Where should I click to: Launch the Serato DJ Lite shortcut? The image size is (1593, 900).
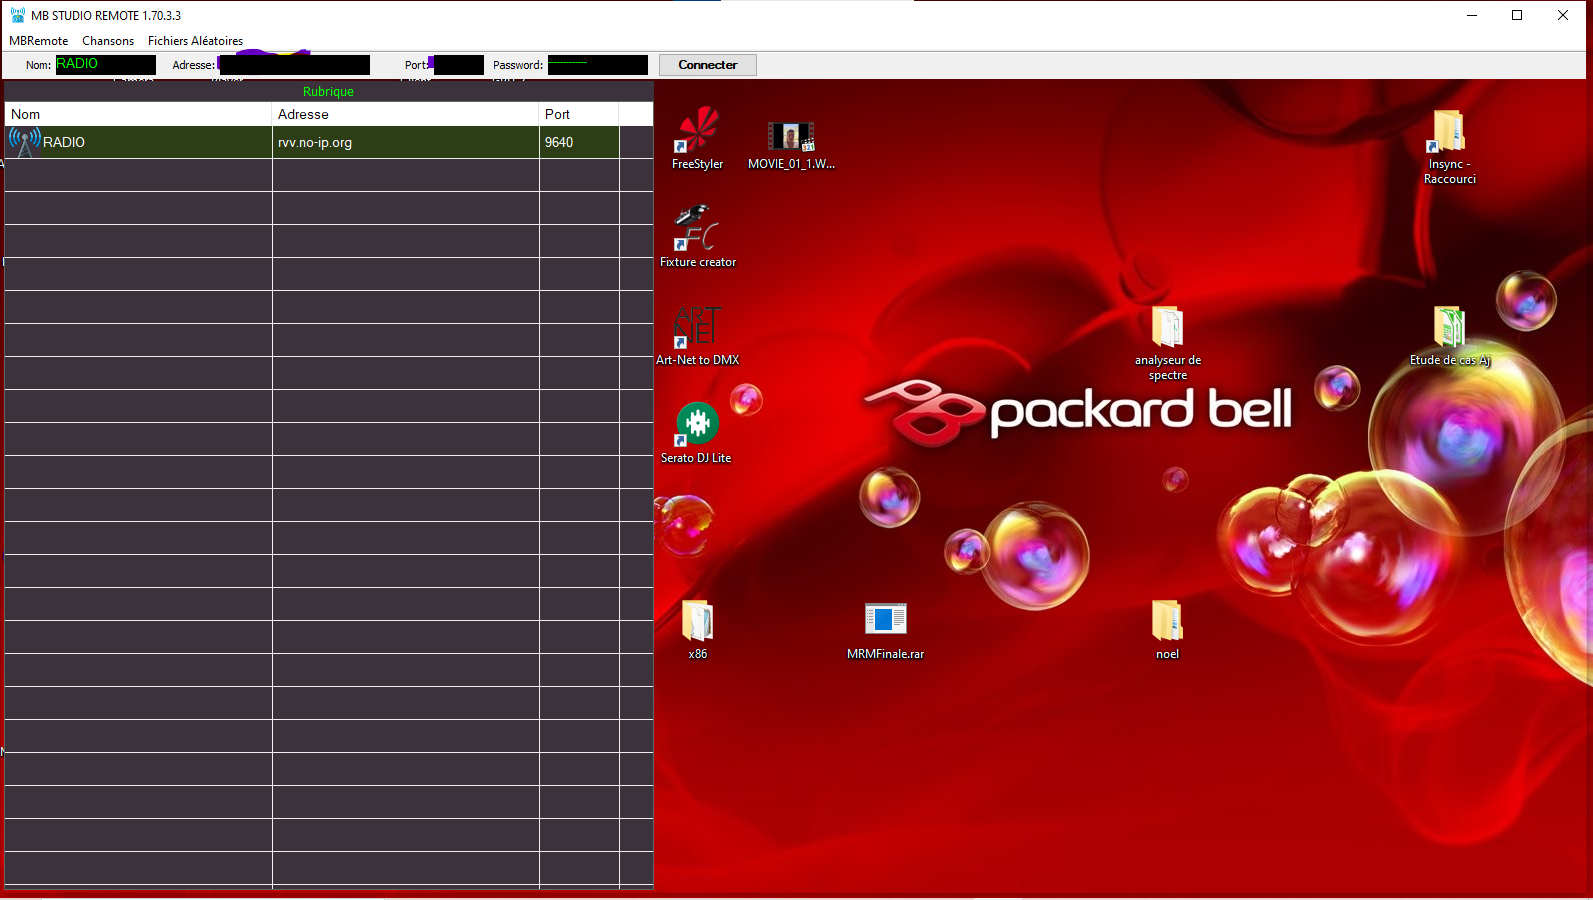point(696,433)
